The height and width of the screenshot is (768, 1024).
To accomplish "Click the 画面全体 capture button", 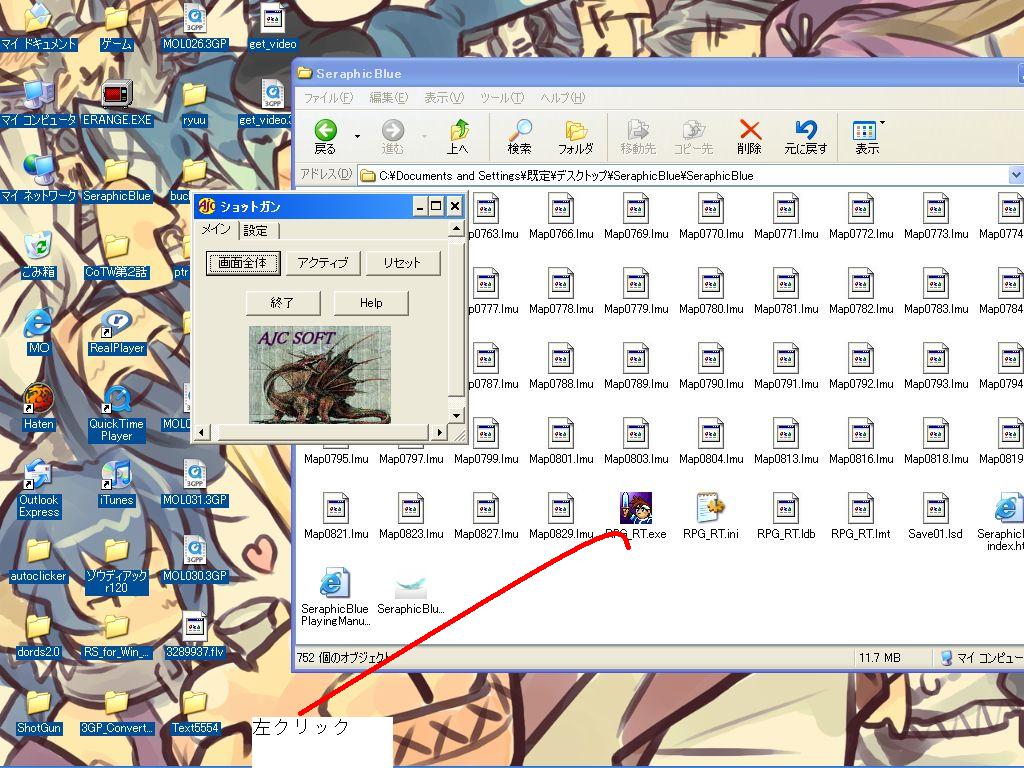I will [x=243, y=263].
